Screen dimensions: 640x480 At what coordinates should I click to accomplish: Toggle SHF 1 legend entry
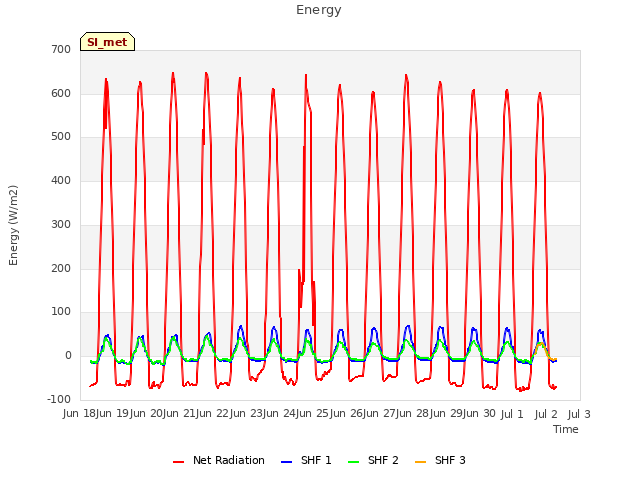click(x=306, y=460)
